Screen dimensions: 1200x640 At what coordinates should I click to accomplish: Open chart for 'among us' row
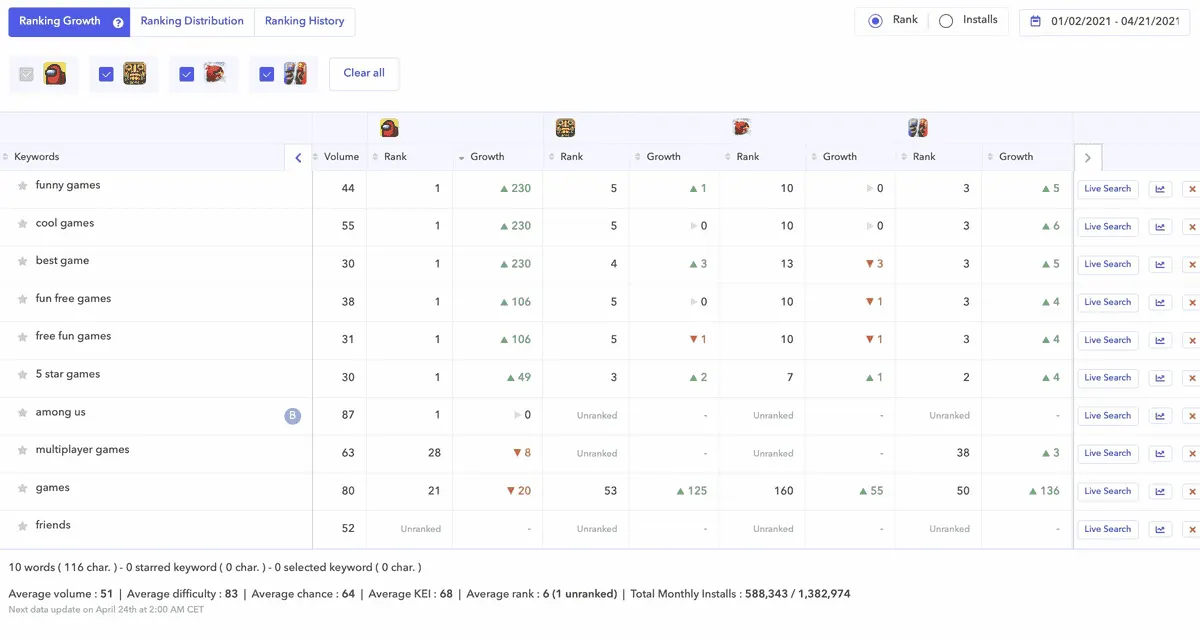pyautogui.click(x=1160, y=416)
